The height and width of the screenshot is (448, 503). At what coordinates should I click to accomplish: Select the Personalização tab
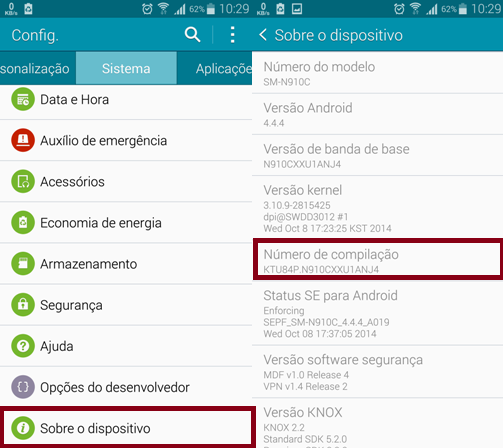click(x=38, y=68)
